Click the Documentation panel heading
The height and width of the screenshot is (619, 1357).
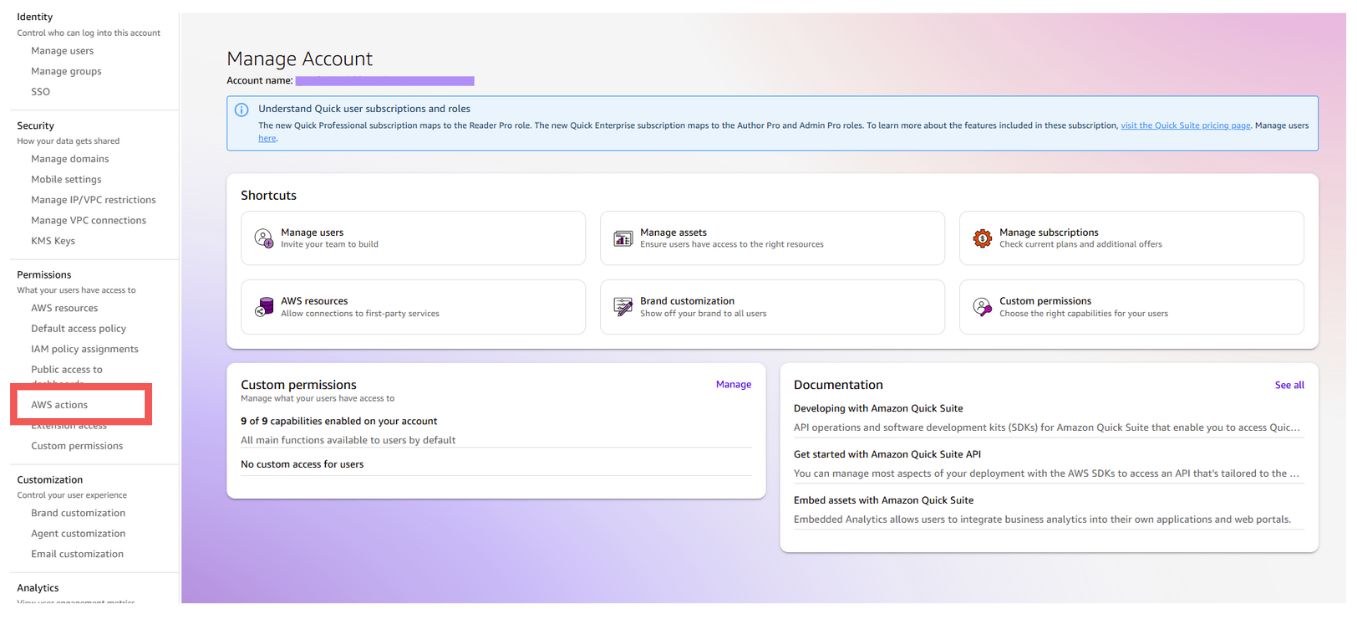pyautogui.click(x=838, y=385)
